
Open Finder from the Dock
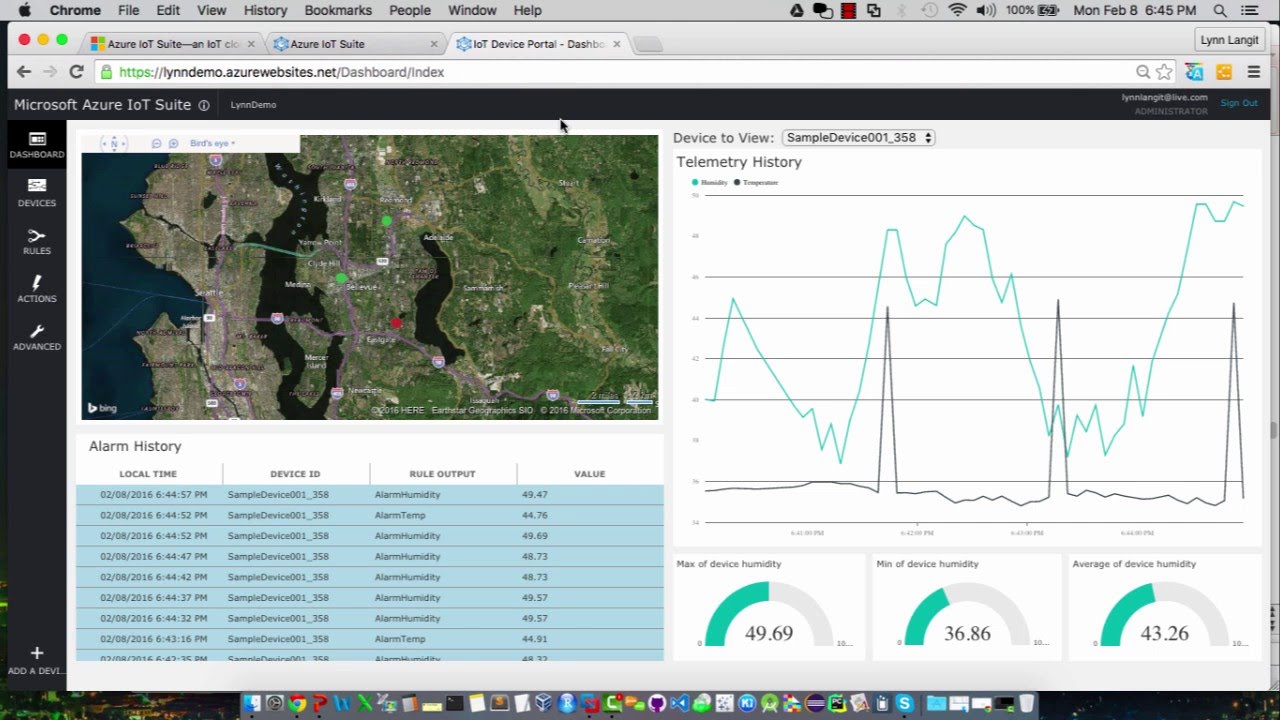pyautogui.click(x=252, y=704)
